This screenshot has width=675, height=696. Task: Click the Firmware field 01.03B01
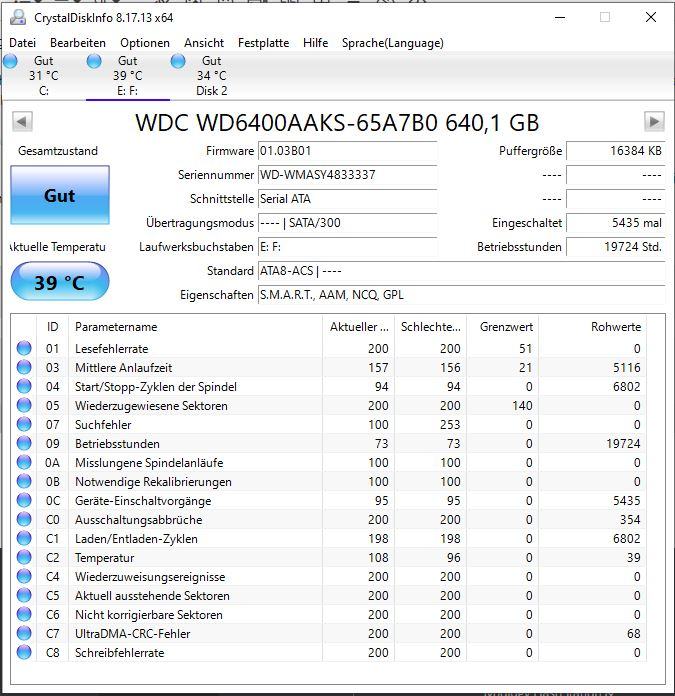pos(347,151)
